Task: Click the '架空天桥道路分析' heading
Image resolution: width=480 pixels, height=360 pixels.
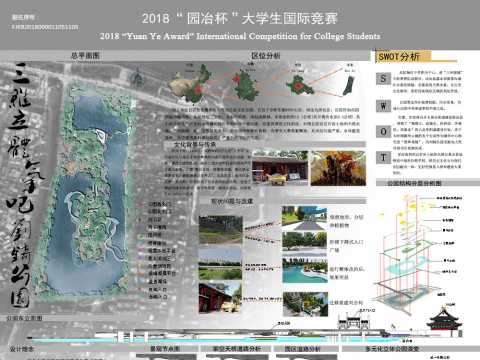Action: 237,349
